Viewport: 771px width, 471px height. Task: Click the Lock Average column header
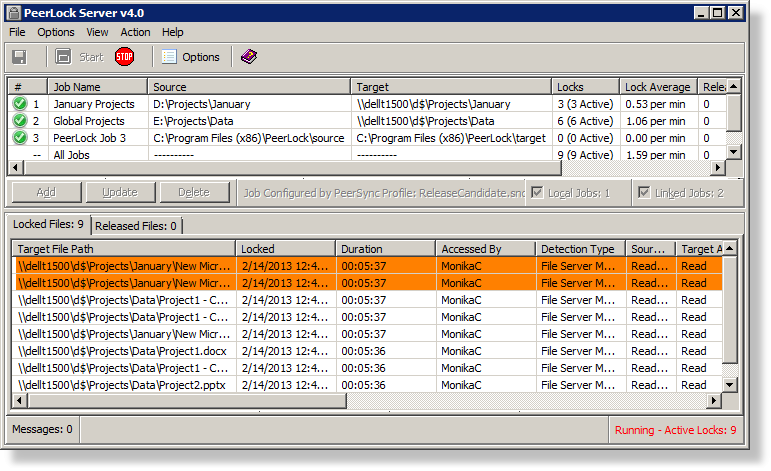point(658,87)
